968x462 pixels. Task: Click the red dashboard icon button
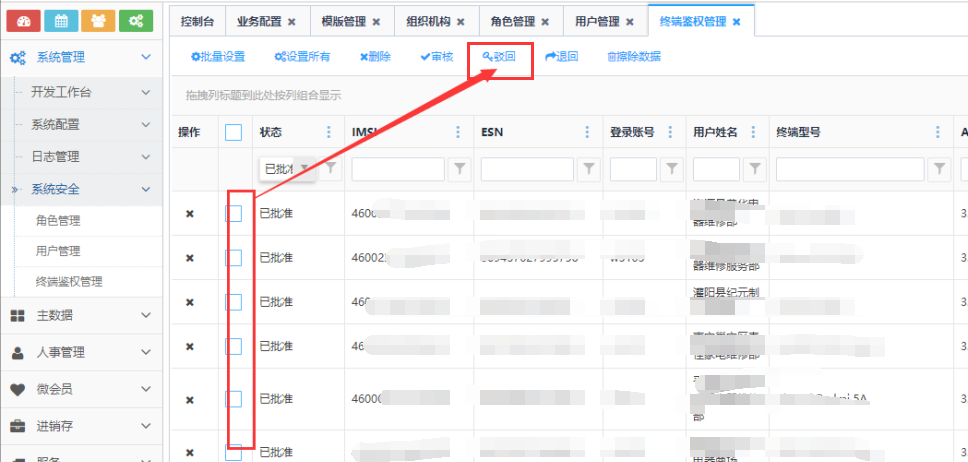click(x=22, y=20)
